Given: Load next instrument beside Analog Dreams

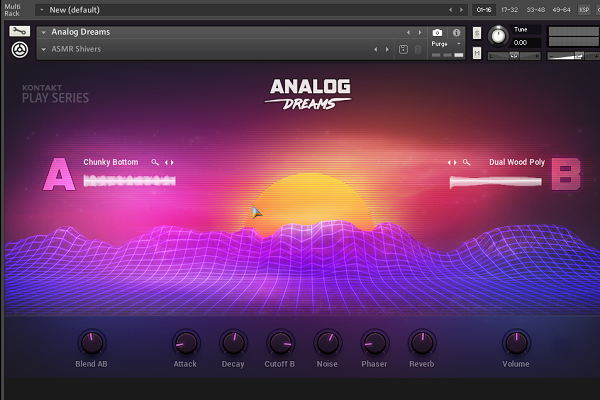Looking at the screenshot, I should click(420, 33).
